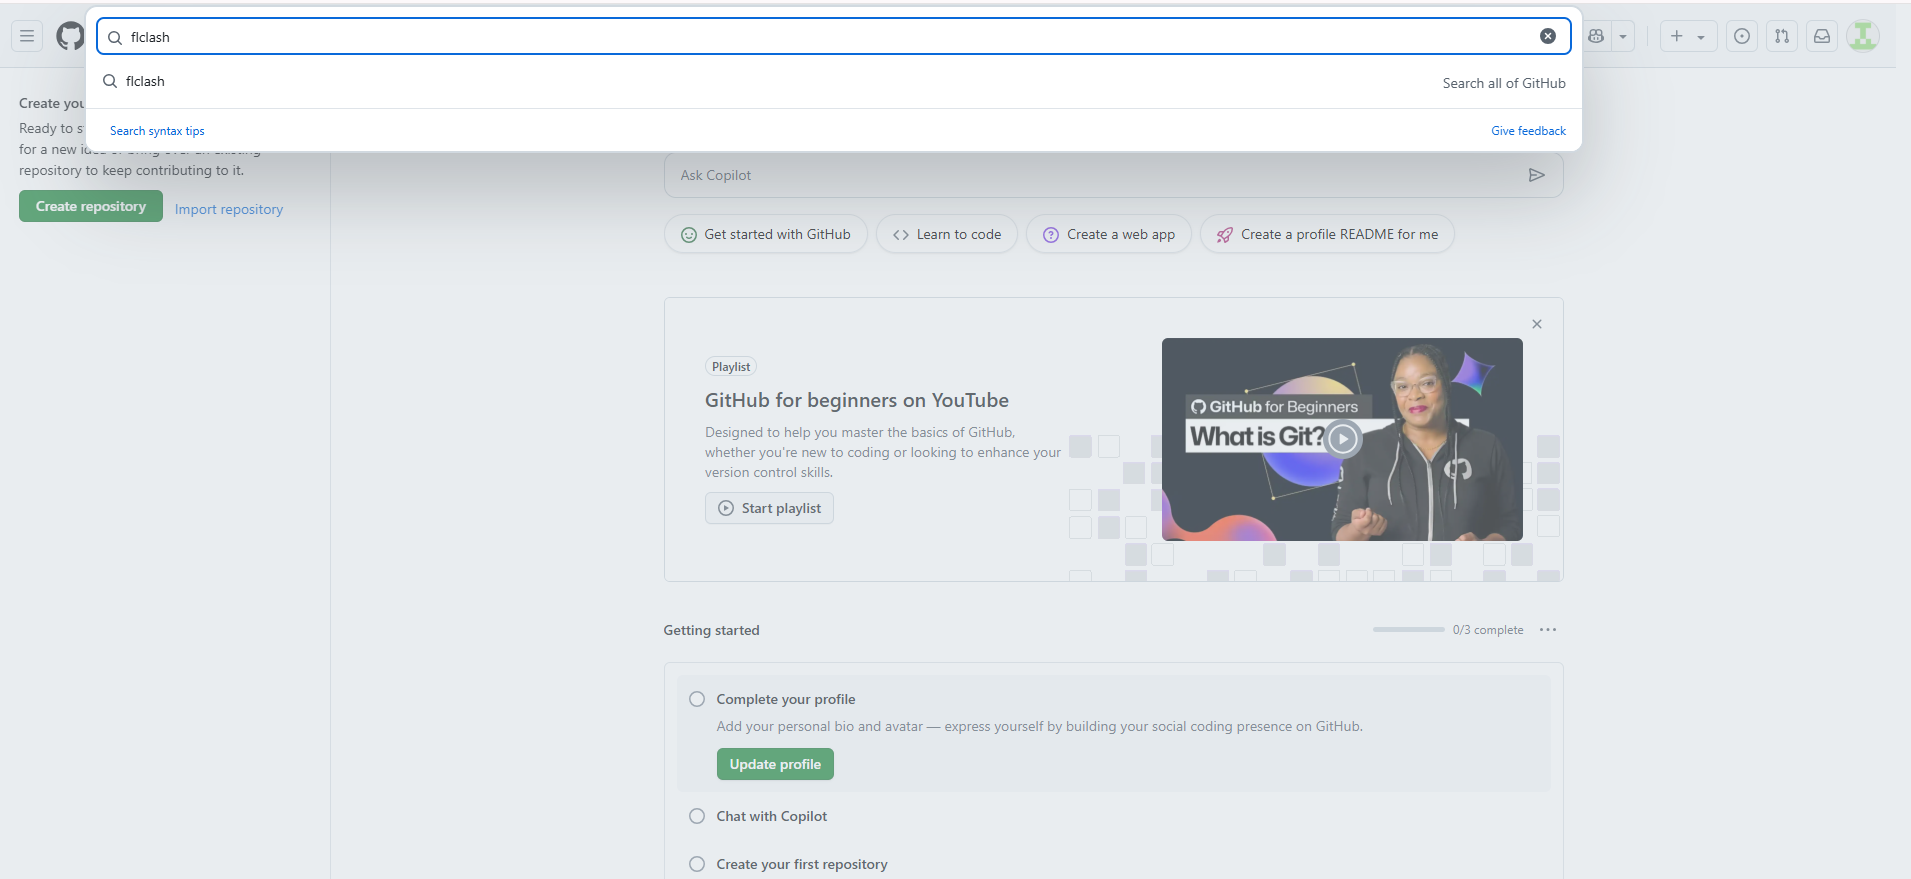Open the notifications inbox icon
This screenshot has height=879, width=1911.
click(x=1822, y=36)
